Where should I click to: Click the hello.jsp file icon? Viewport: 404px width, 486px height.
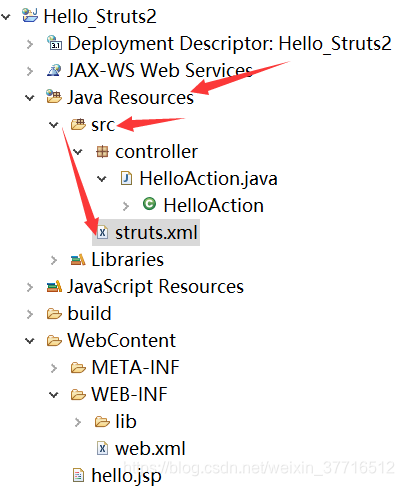pyautogui.click(x=78, y=475)
